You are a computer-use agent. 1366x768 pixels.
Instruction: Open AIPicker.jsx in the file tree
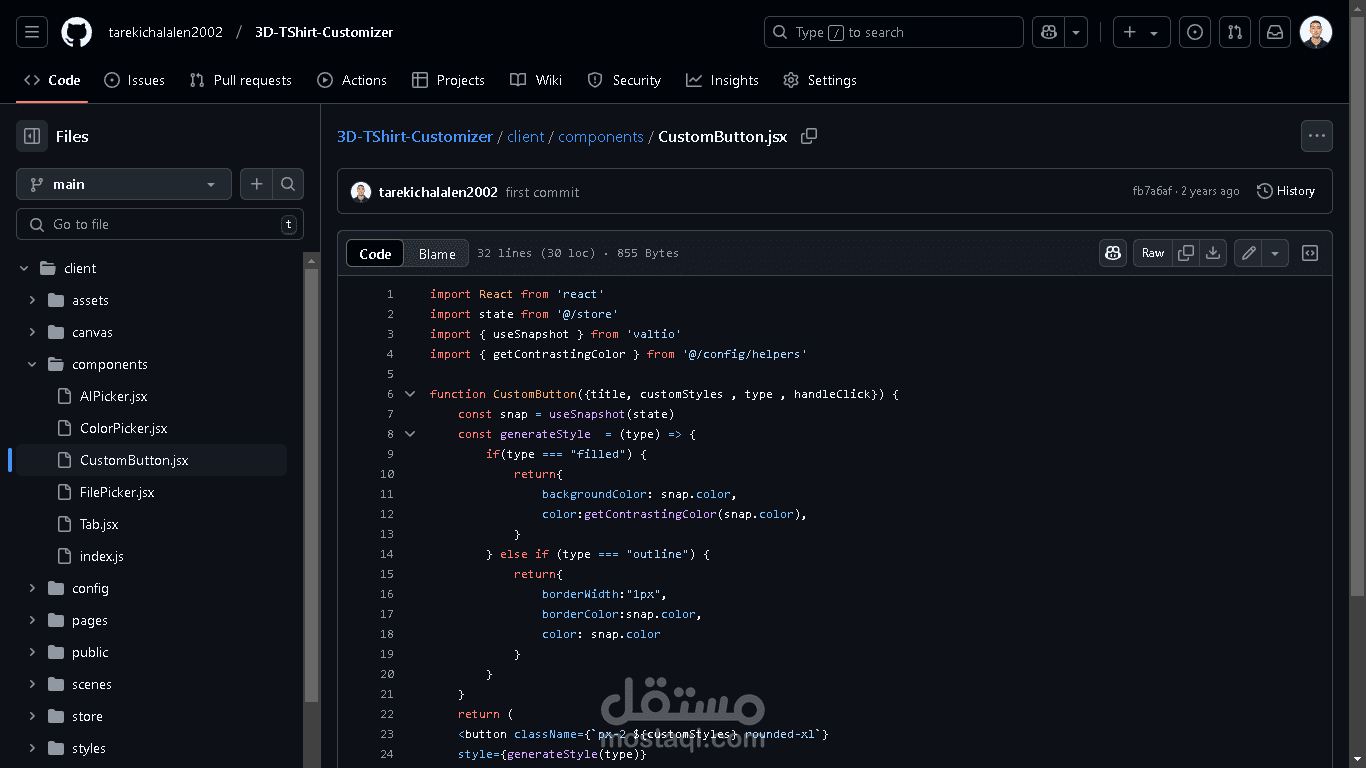[x=113, y=396]
